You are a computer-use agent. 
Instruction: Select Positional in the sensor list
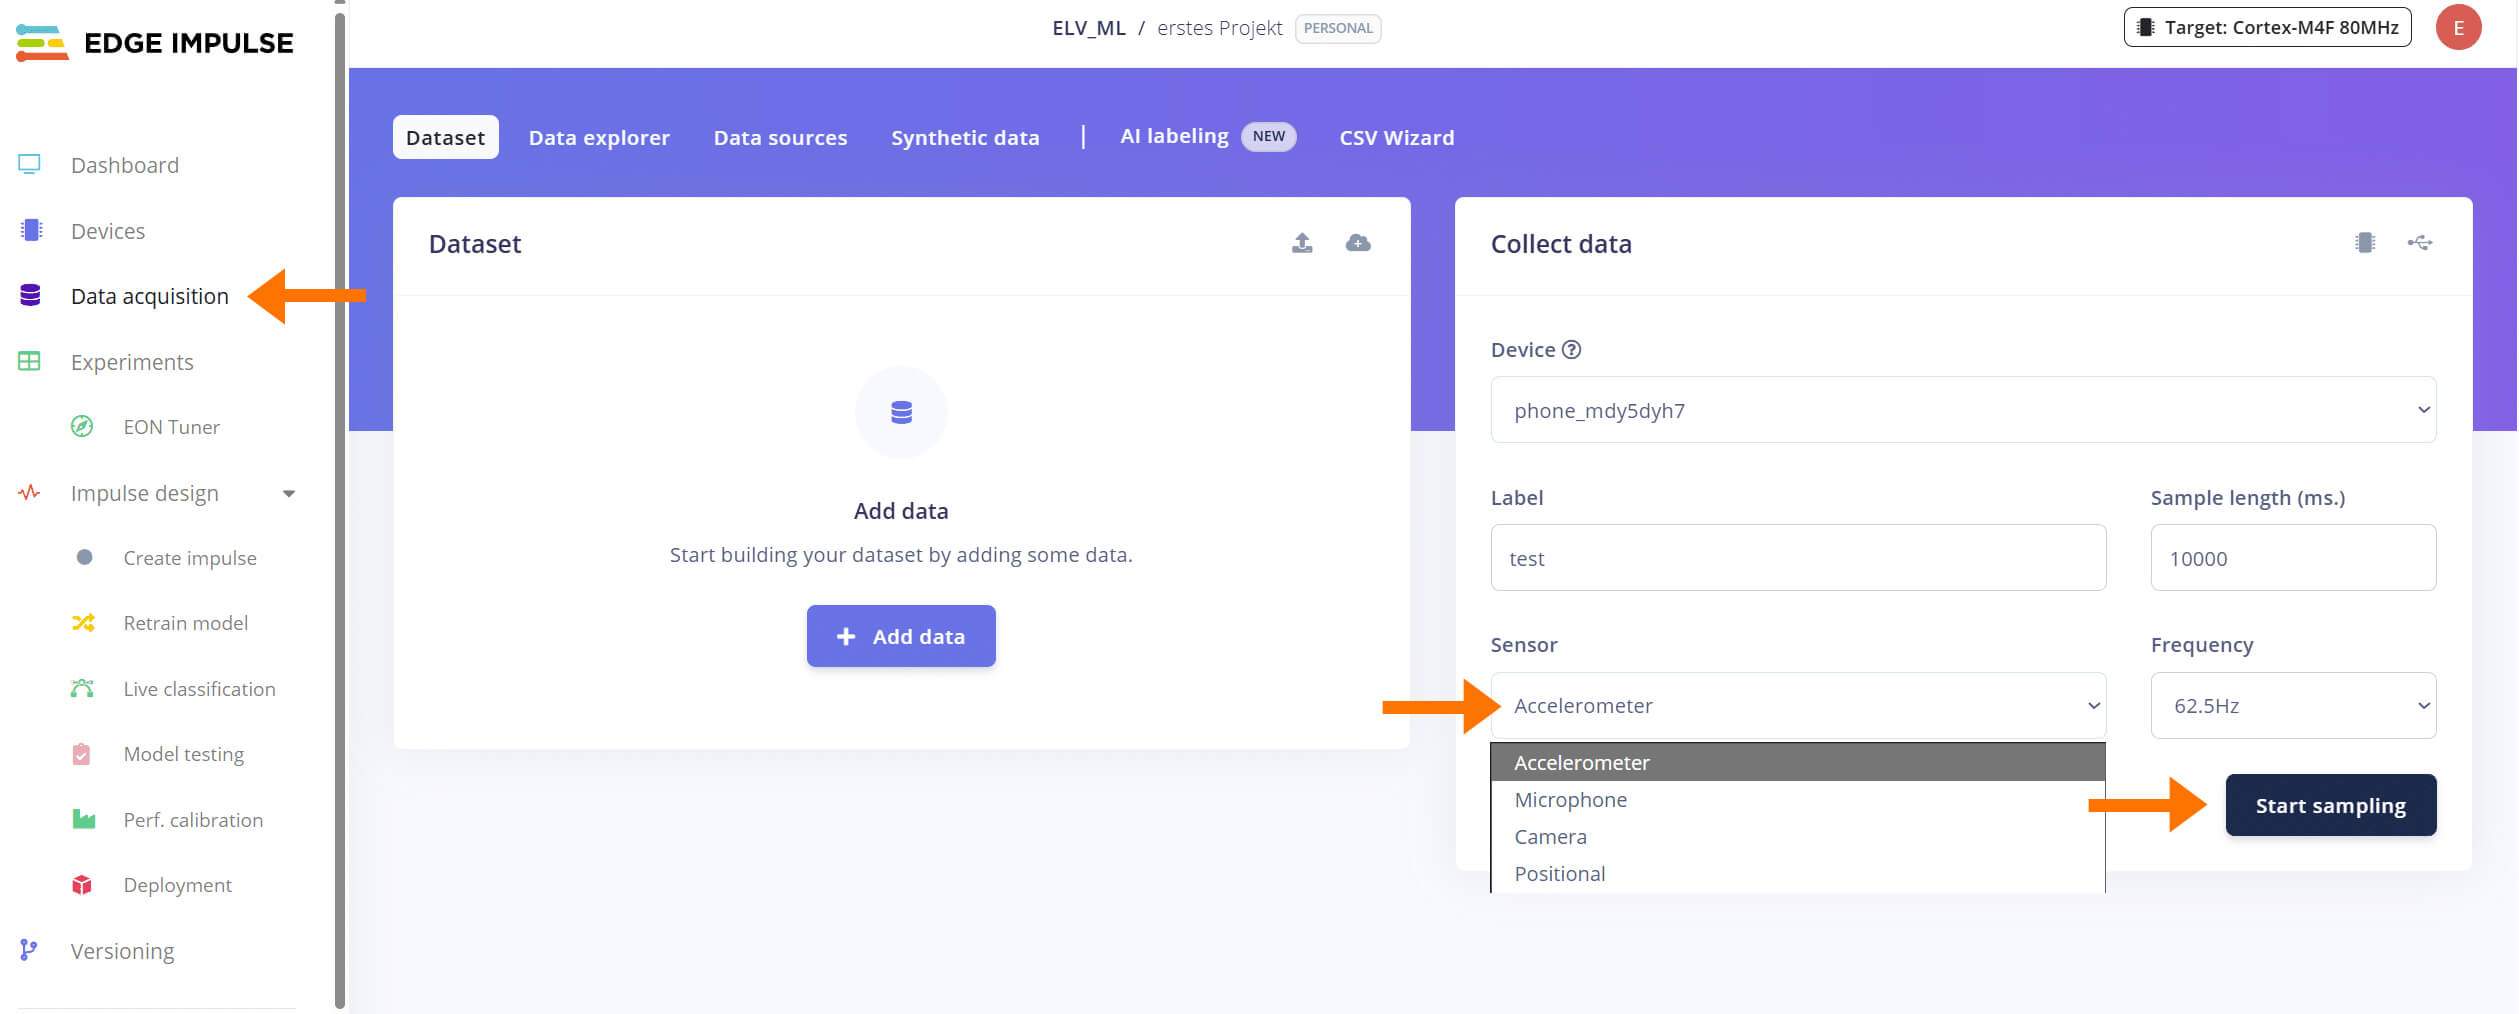coord(1798,873)
